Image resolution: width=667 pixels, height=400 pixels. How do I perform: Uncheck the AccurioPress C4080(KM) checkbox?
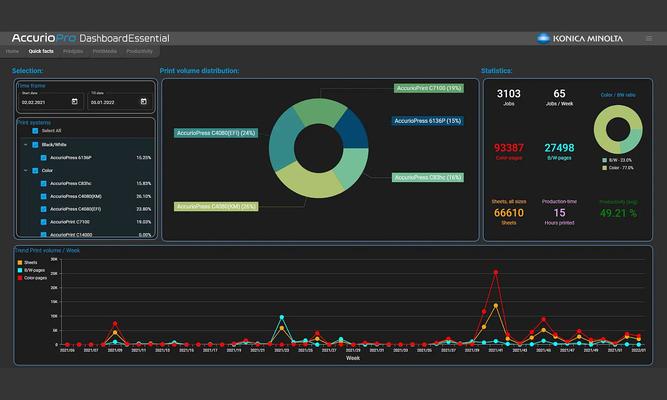(43, 196)
